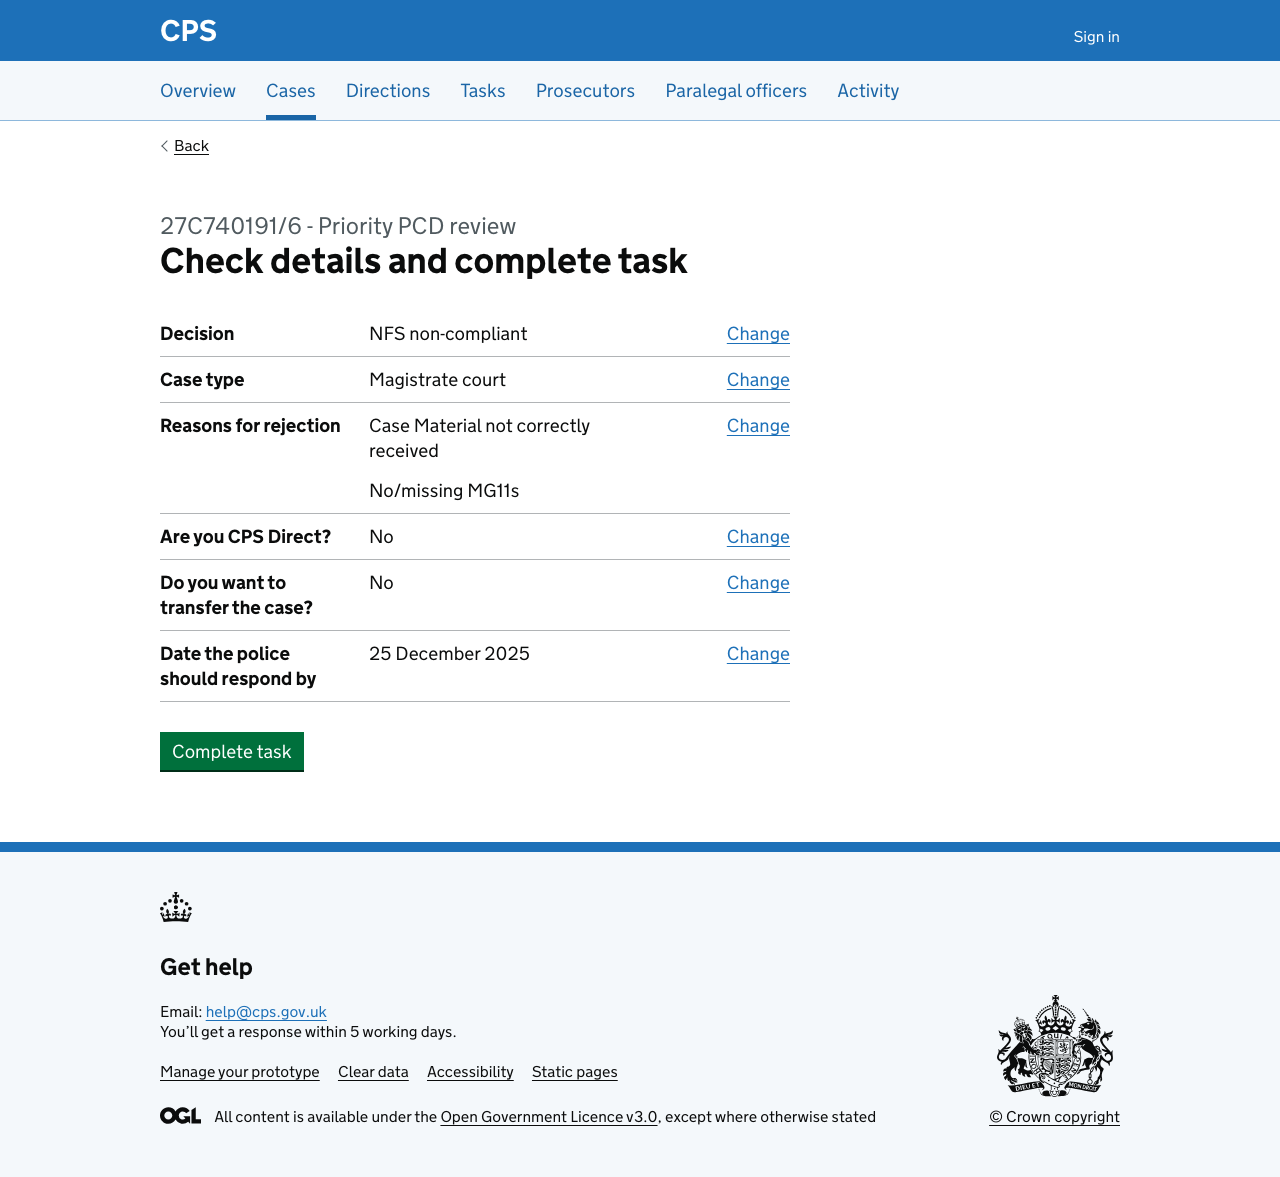This screenshot has height=1177, width=1280.
Task: Switch to the Cases tab
Action: click(x=290, y=89)
